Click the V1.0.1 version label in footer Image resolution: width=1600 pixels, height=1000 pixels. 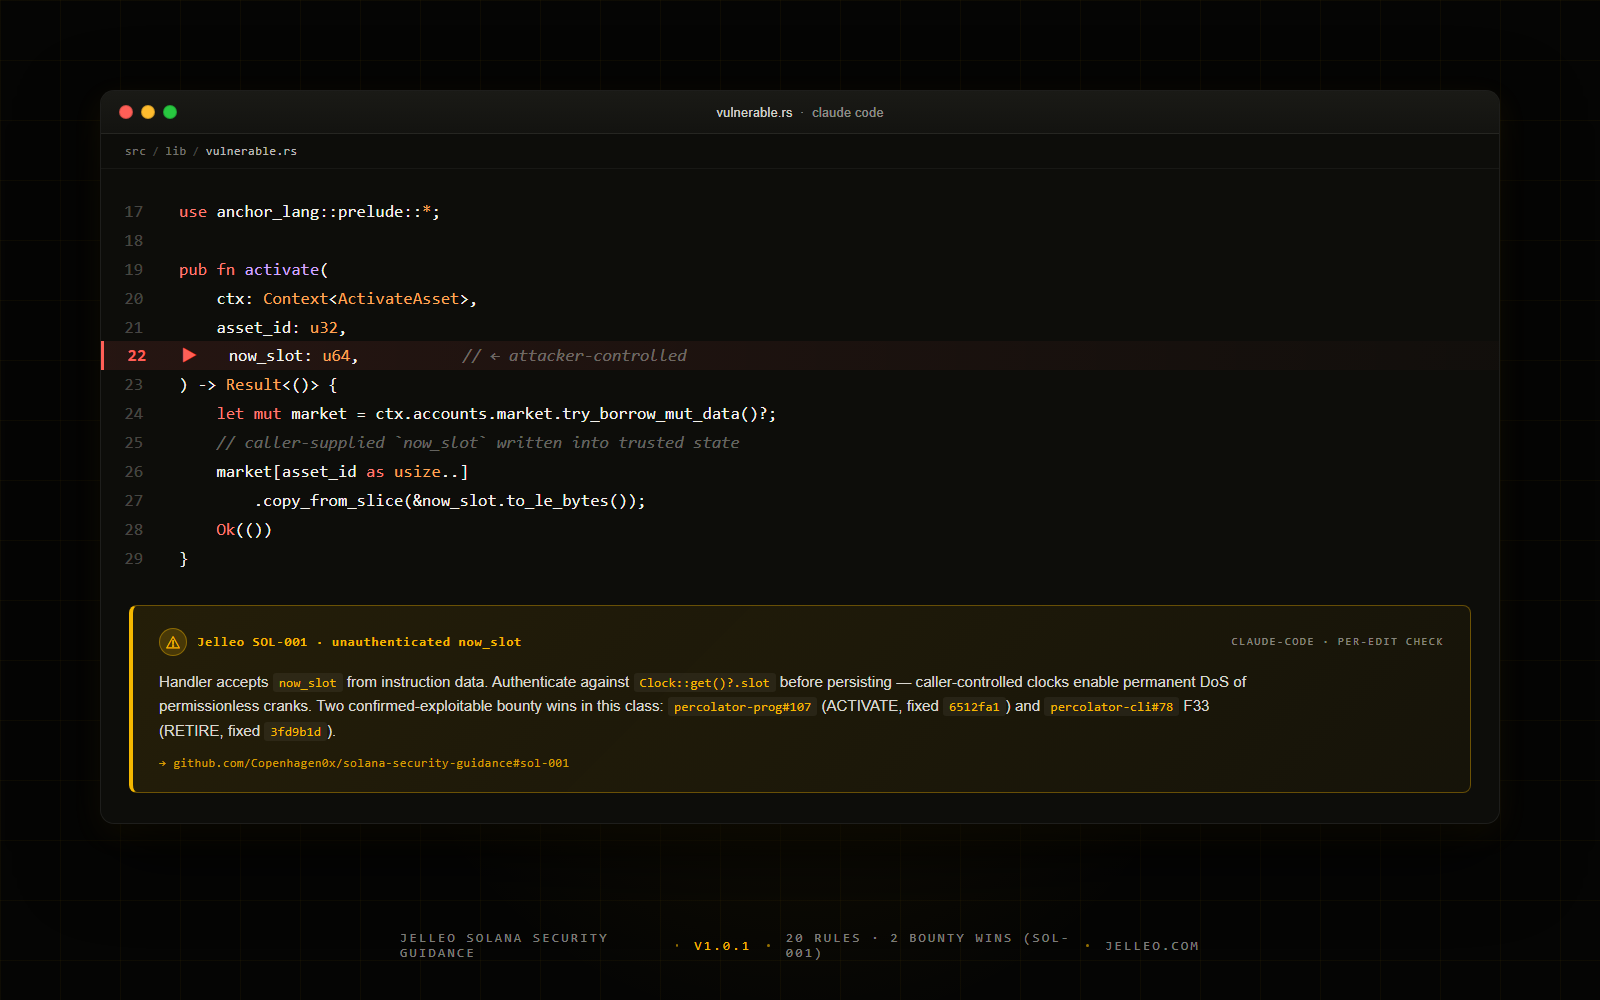pyautogui.click(x=722, y=946)
